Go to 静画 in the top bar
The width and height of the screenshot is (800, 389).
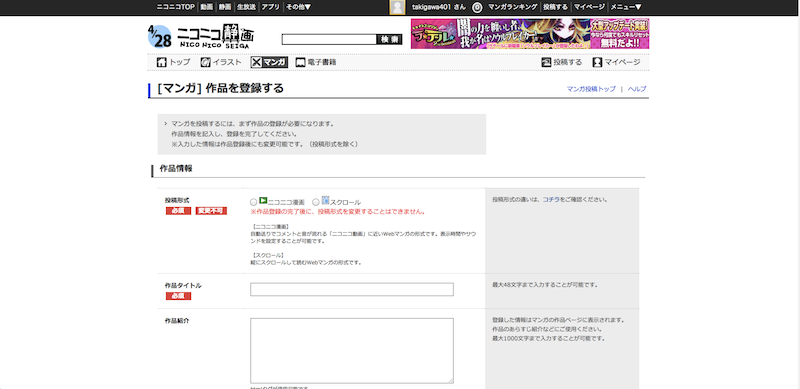pos(224,7)
